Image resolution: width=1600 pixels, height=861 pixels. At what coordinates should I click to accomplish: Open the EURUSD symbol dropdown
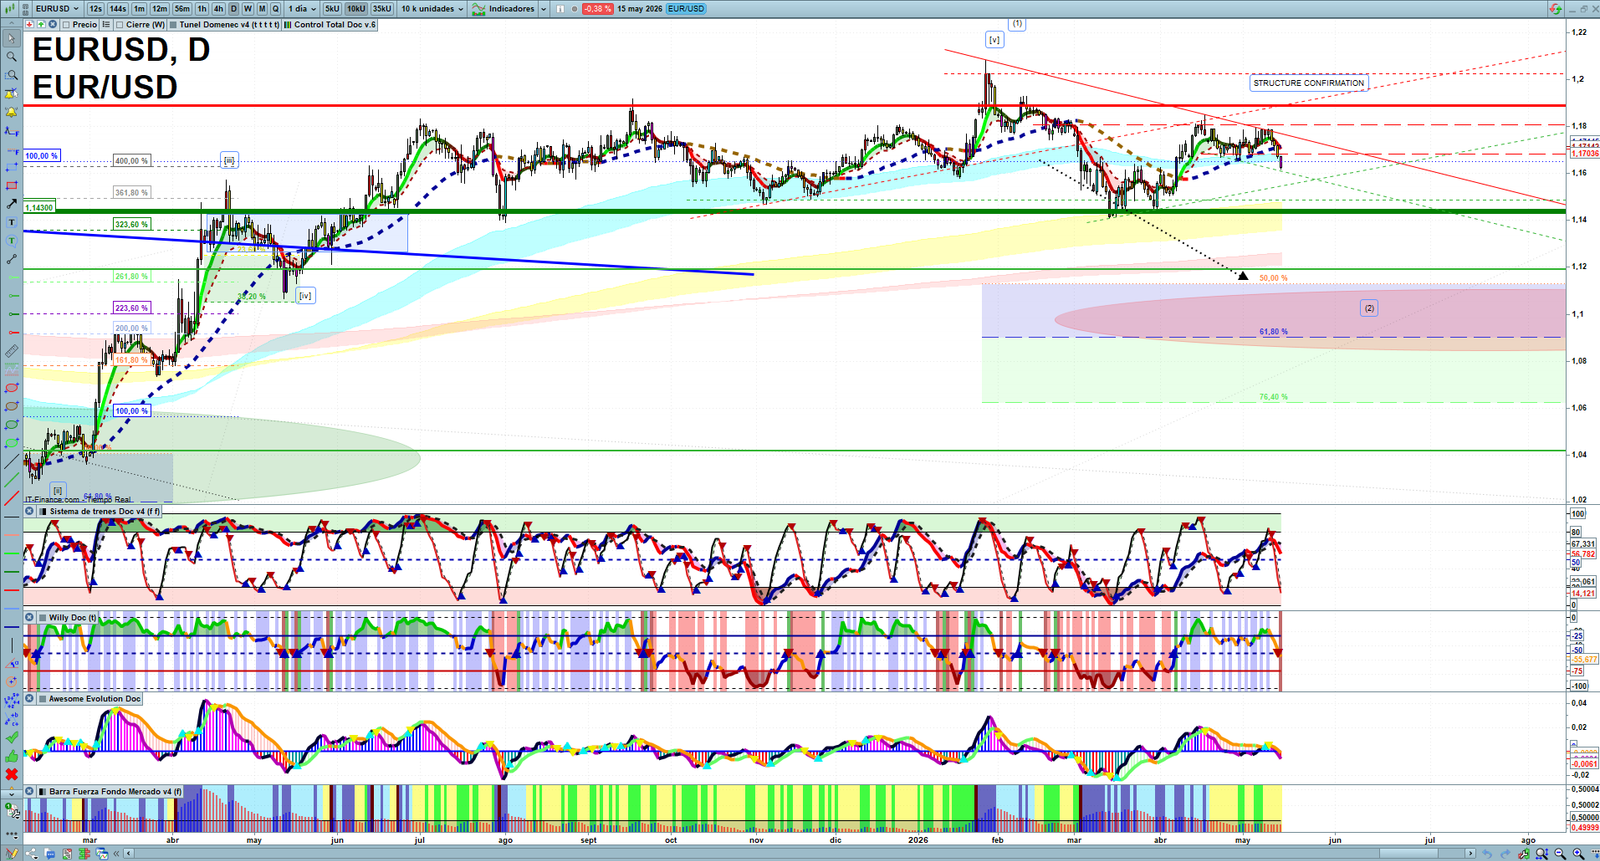coord(56,8)
